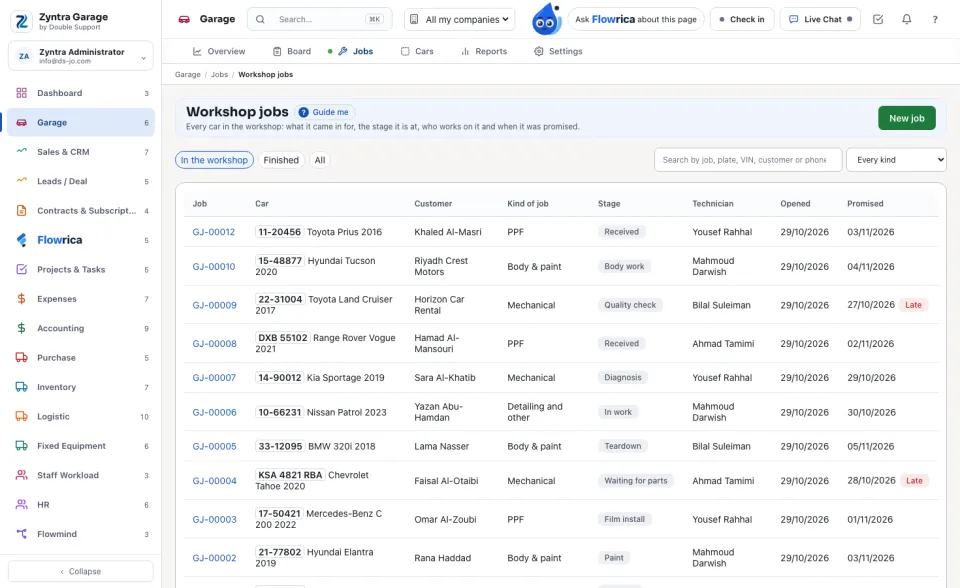
Task: Open Live Chat
Action: click(820, 20)
